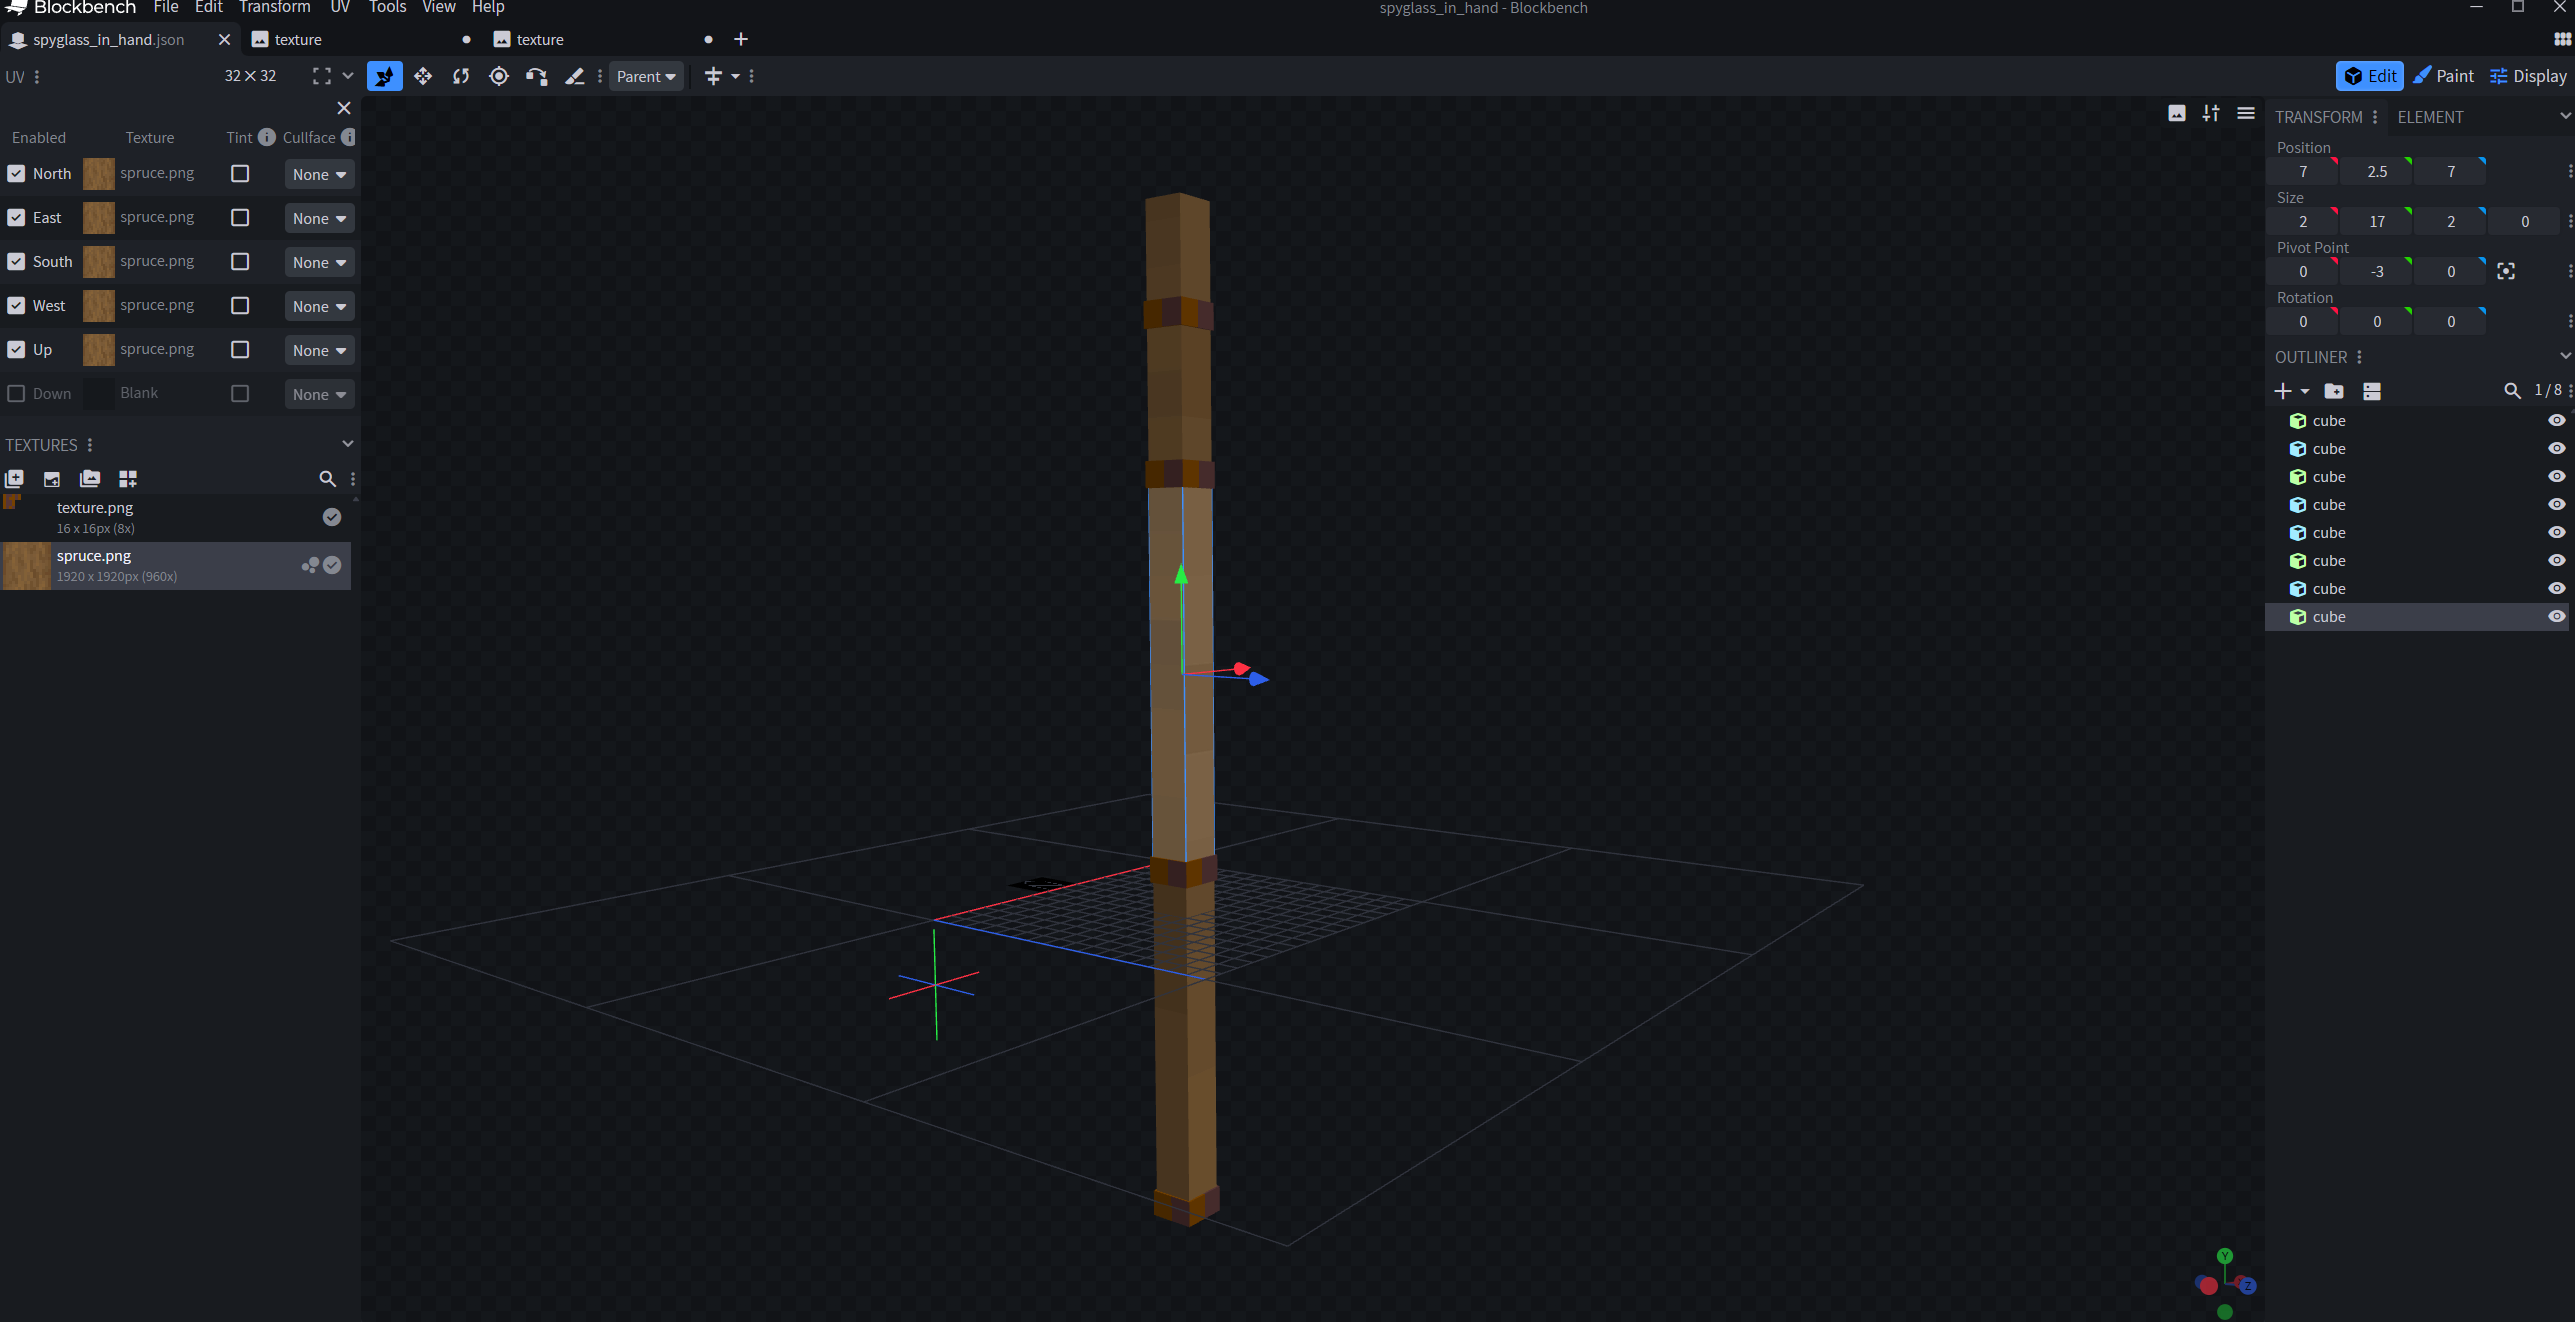Switch to Display mode
The image size is (2575, 1322).
(2528, 76)
